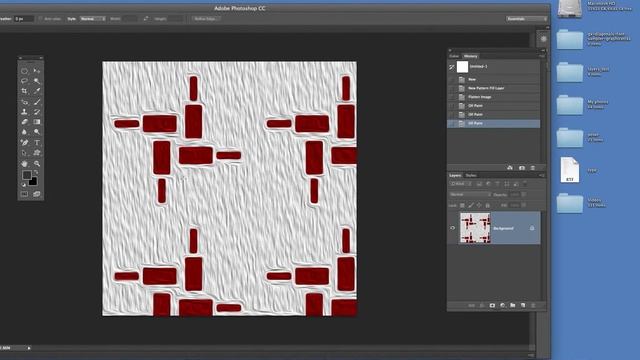Open the Videos folder on desktop
The image size is (640, 360).
coord(570,203)
